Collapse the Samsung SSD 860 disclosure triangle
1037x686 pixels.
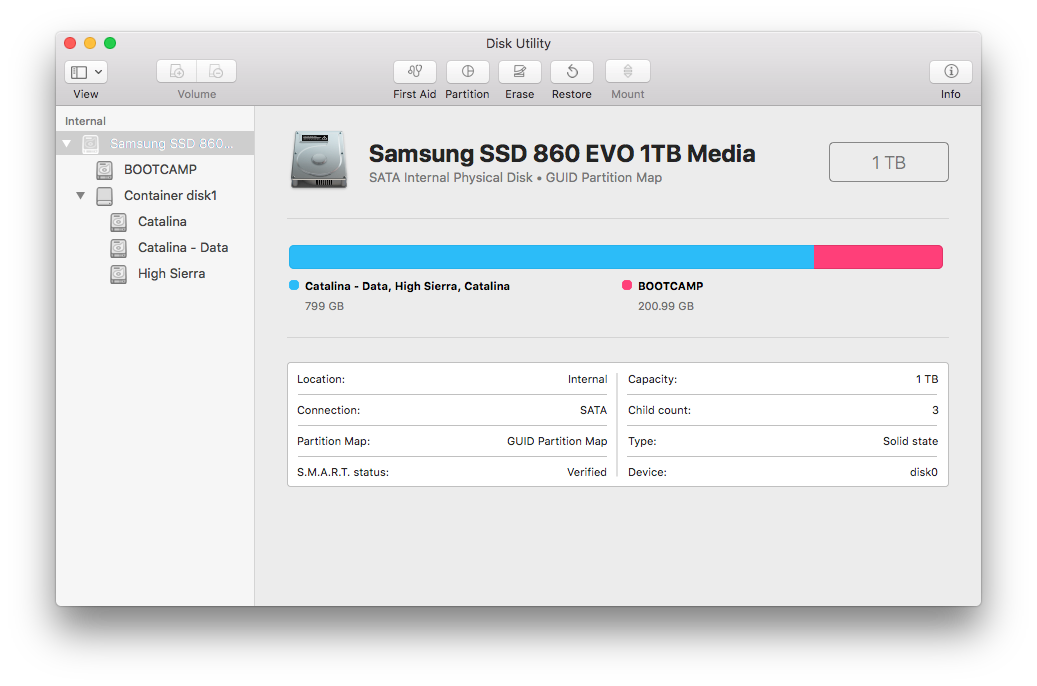pos(67,144)
